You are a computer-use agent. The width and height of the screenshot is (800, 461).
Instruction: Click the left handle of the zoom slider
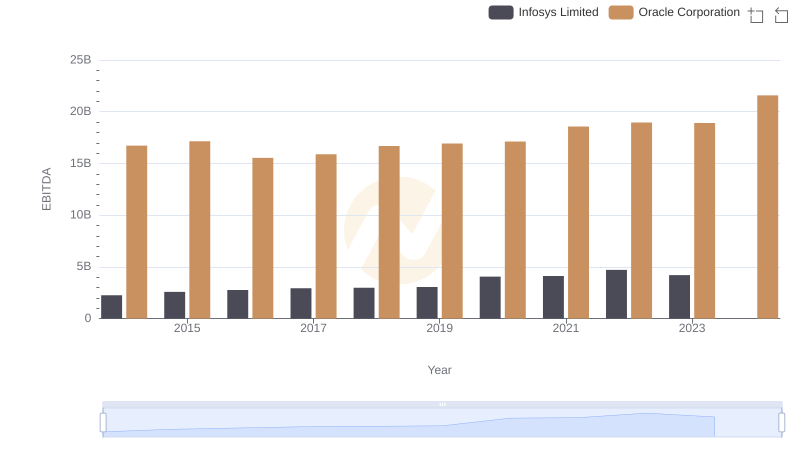point(103,423)
